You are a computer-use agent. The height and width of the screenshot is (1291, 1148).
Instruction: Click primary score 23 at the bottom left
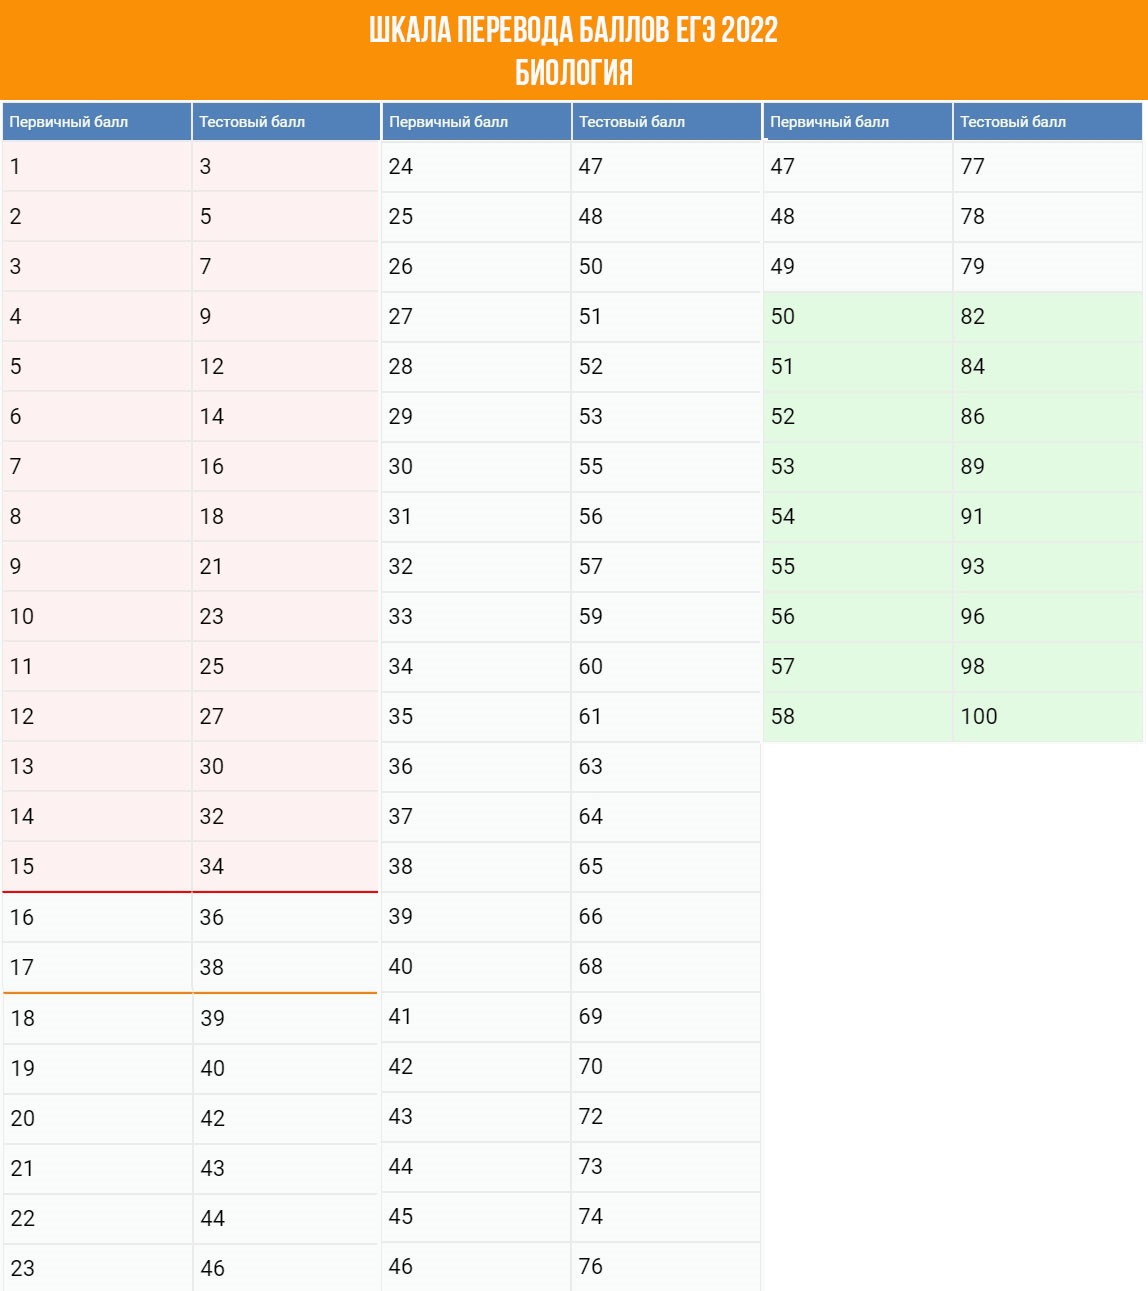[x=96, y=1268]
